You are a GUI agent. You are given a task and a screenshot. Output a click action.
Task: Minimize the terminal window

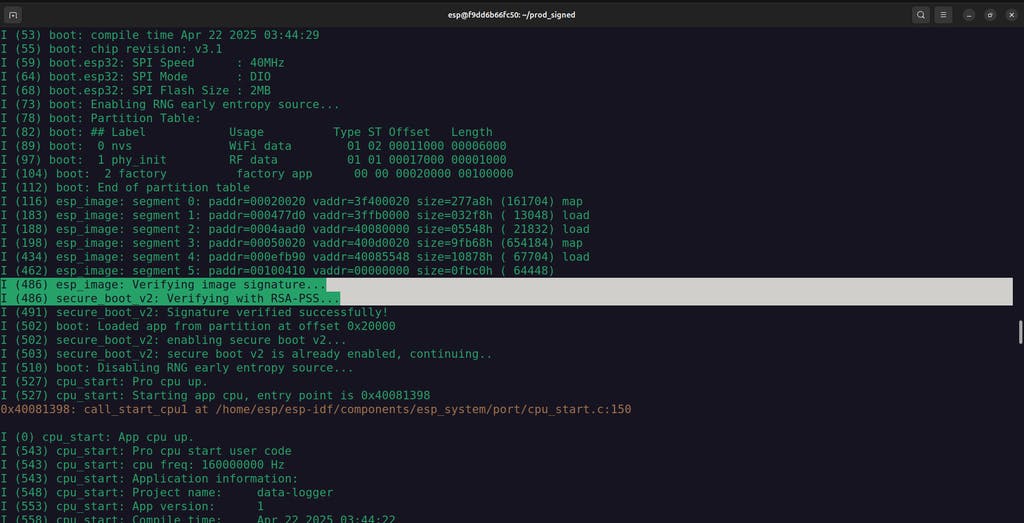(x=969, y=14)
